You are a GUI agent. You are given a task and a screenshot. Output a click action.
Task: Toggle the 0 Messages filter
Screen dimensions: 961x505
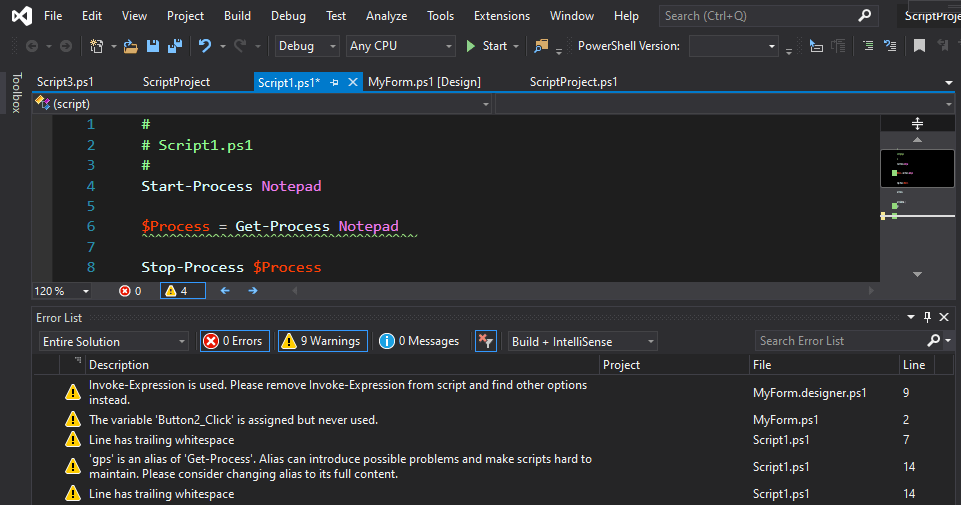[419, 341]
